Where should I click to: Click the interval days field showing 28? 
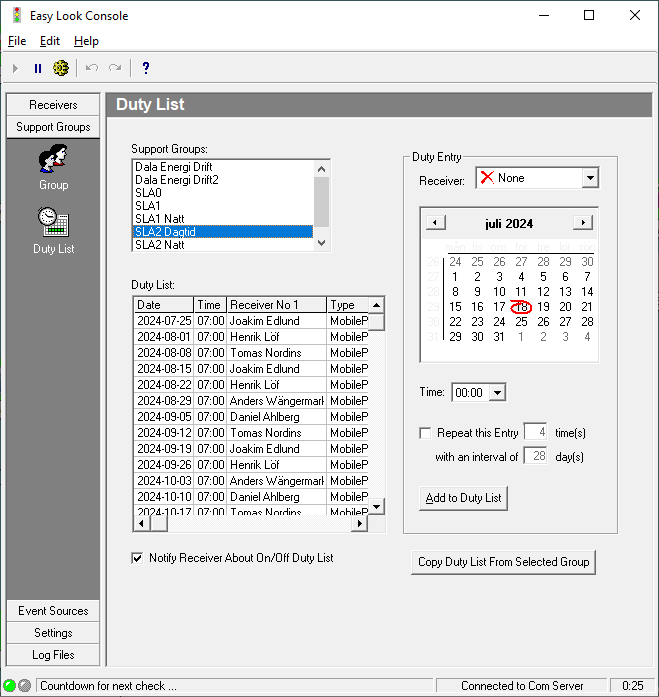coord(535,456)
